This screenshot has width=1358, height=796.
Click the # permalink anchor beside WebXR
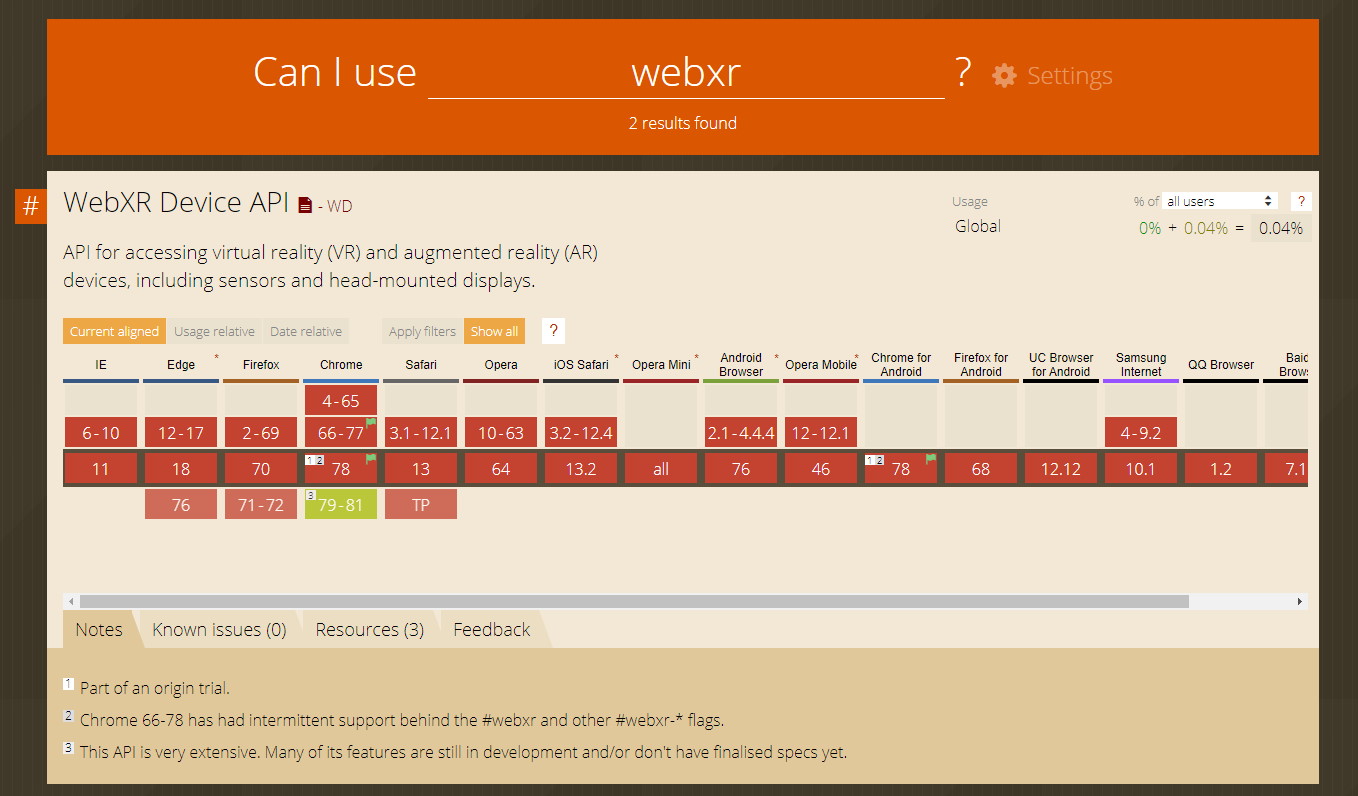tap(30, 206)
